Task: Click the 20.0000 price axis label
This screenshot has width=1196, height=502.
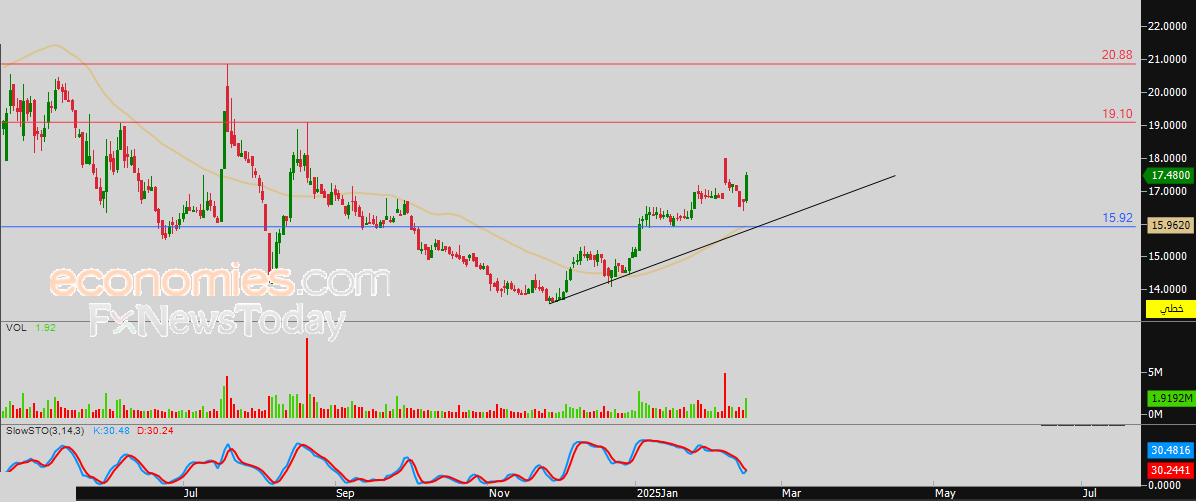Action: pos(1167,92)
